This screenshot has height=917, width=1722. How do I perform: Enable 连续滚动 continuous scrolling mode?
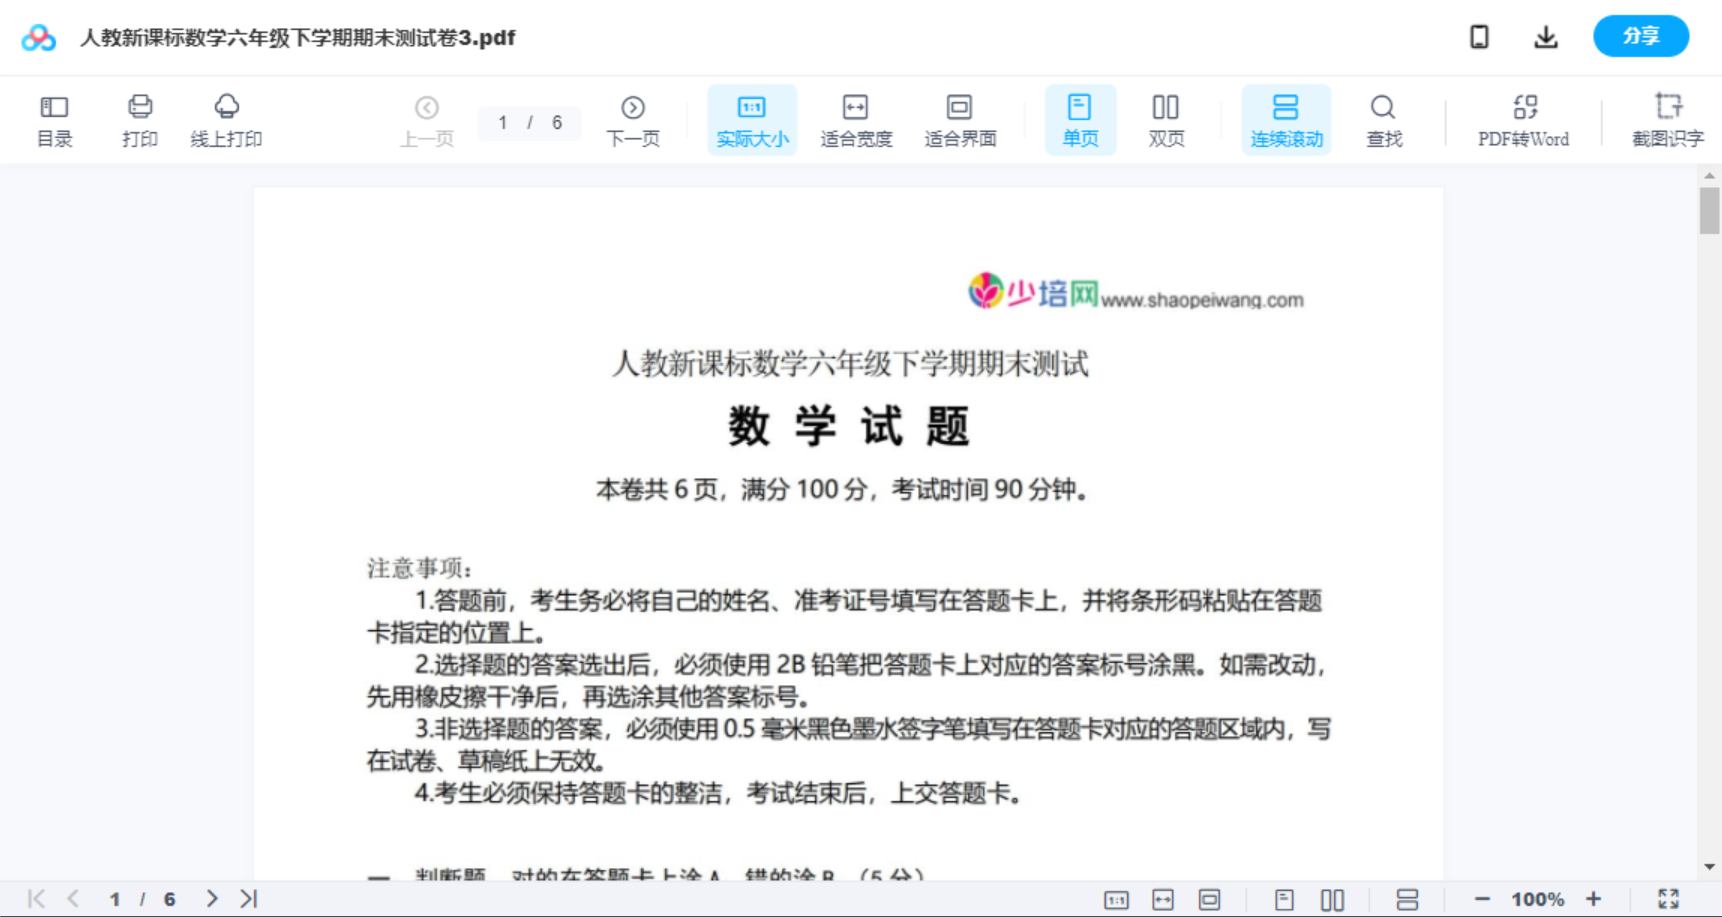coord(1286,119)
